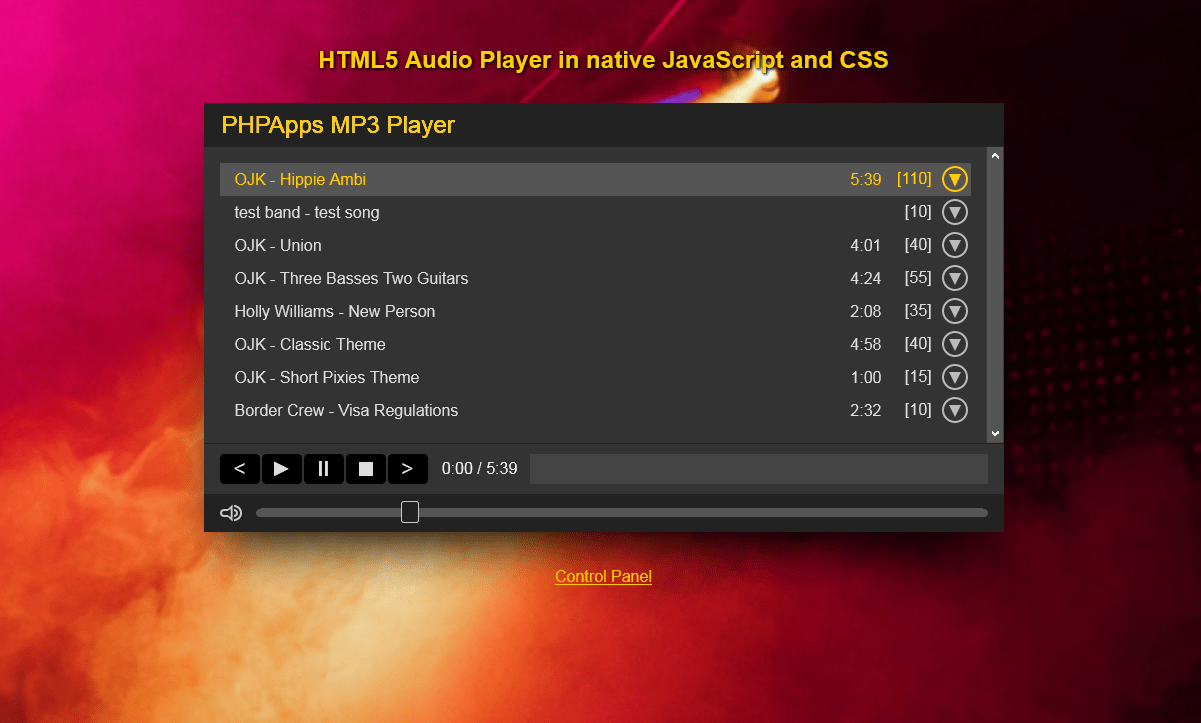Click the playlist scrollbar down arrow
The image size is (1201, 723).
[x=995, y=432]
